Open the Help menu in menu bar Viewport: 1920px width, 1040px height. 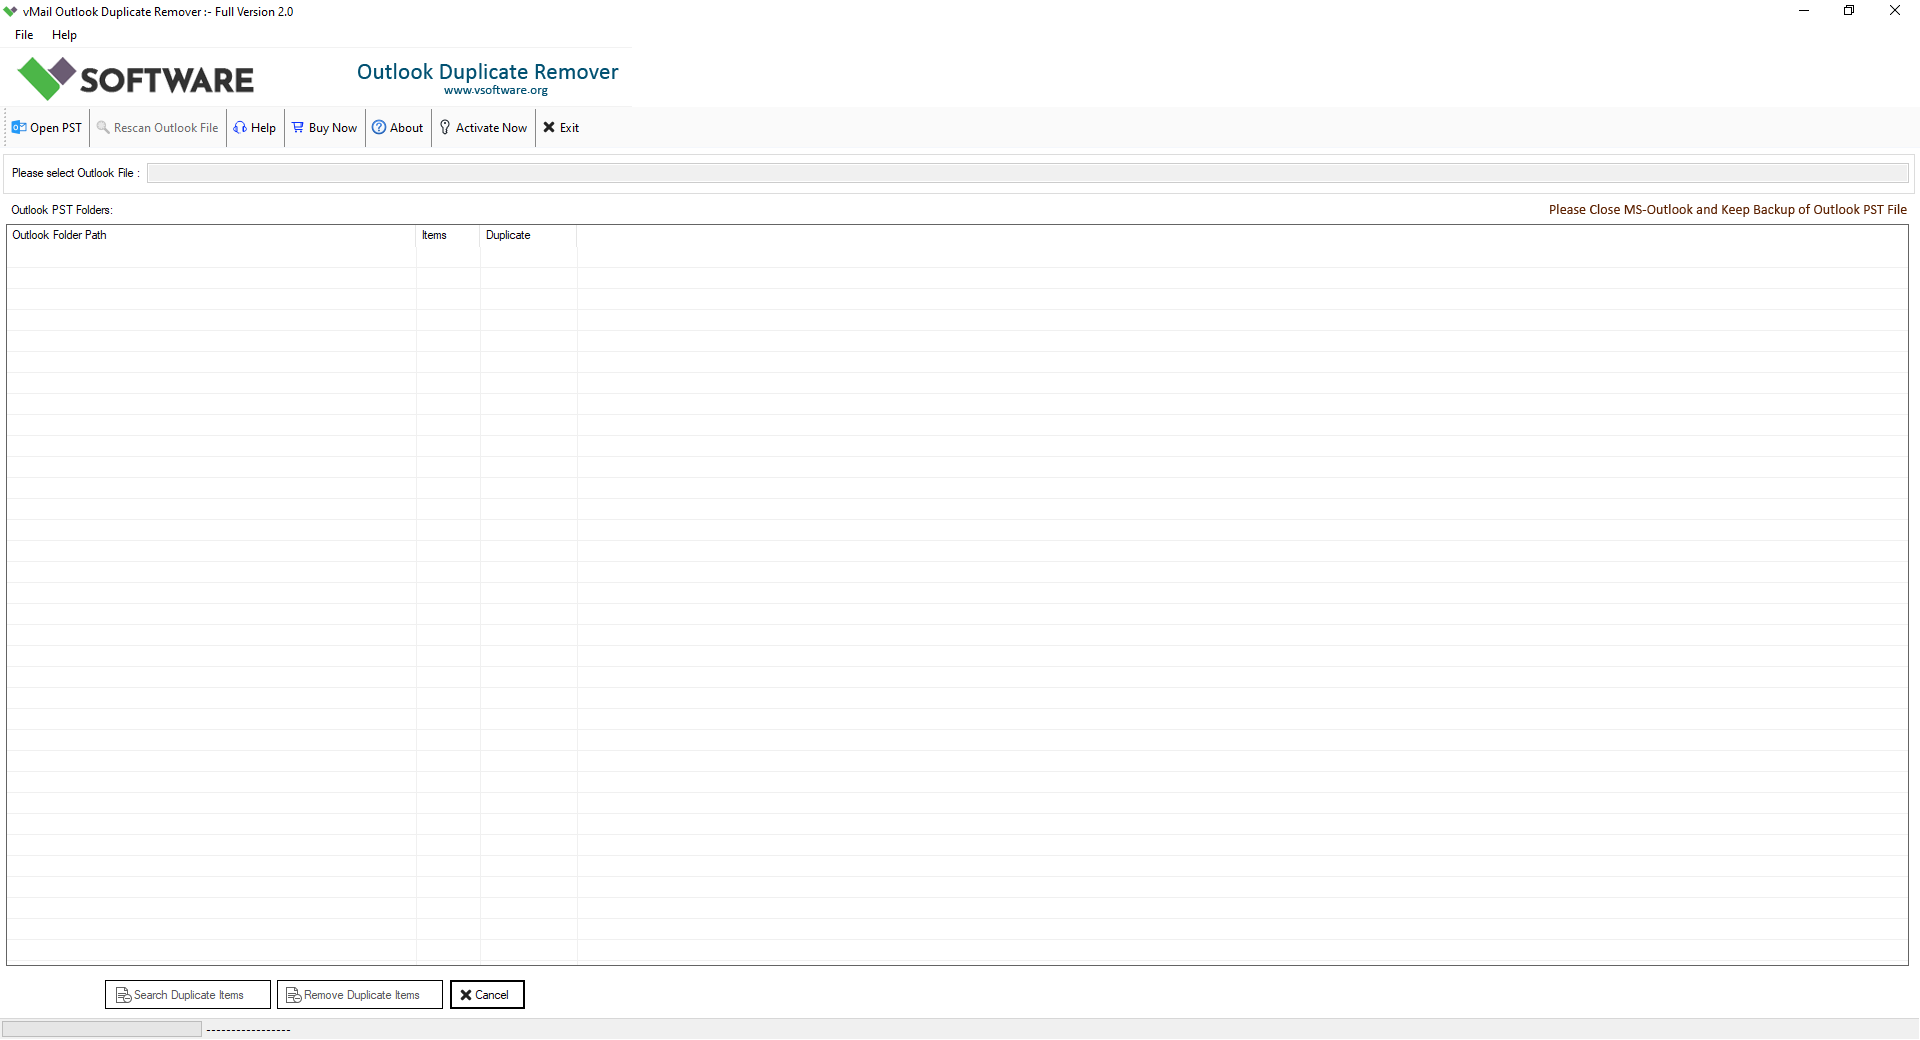64,35
